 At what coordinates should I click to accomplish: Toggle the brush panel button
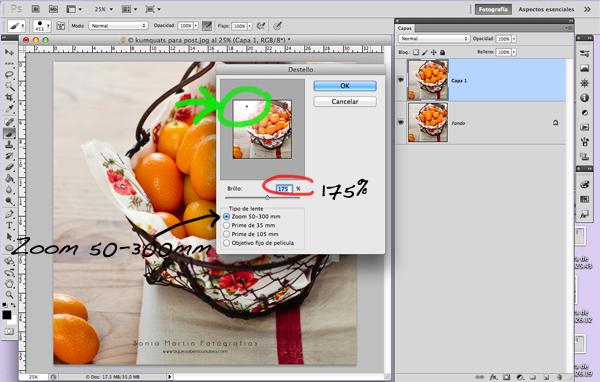(x=60, y=26)
